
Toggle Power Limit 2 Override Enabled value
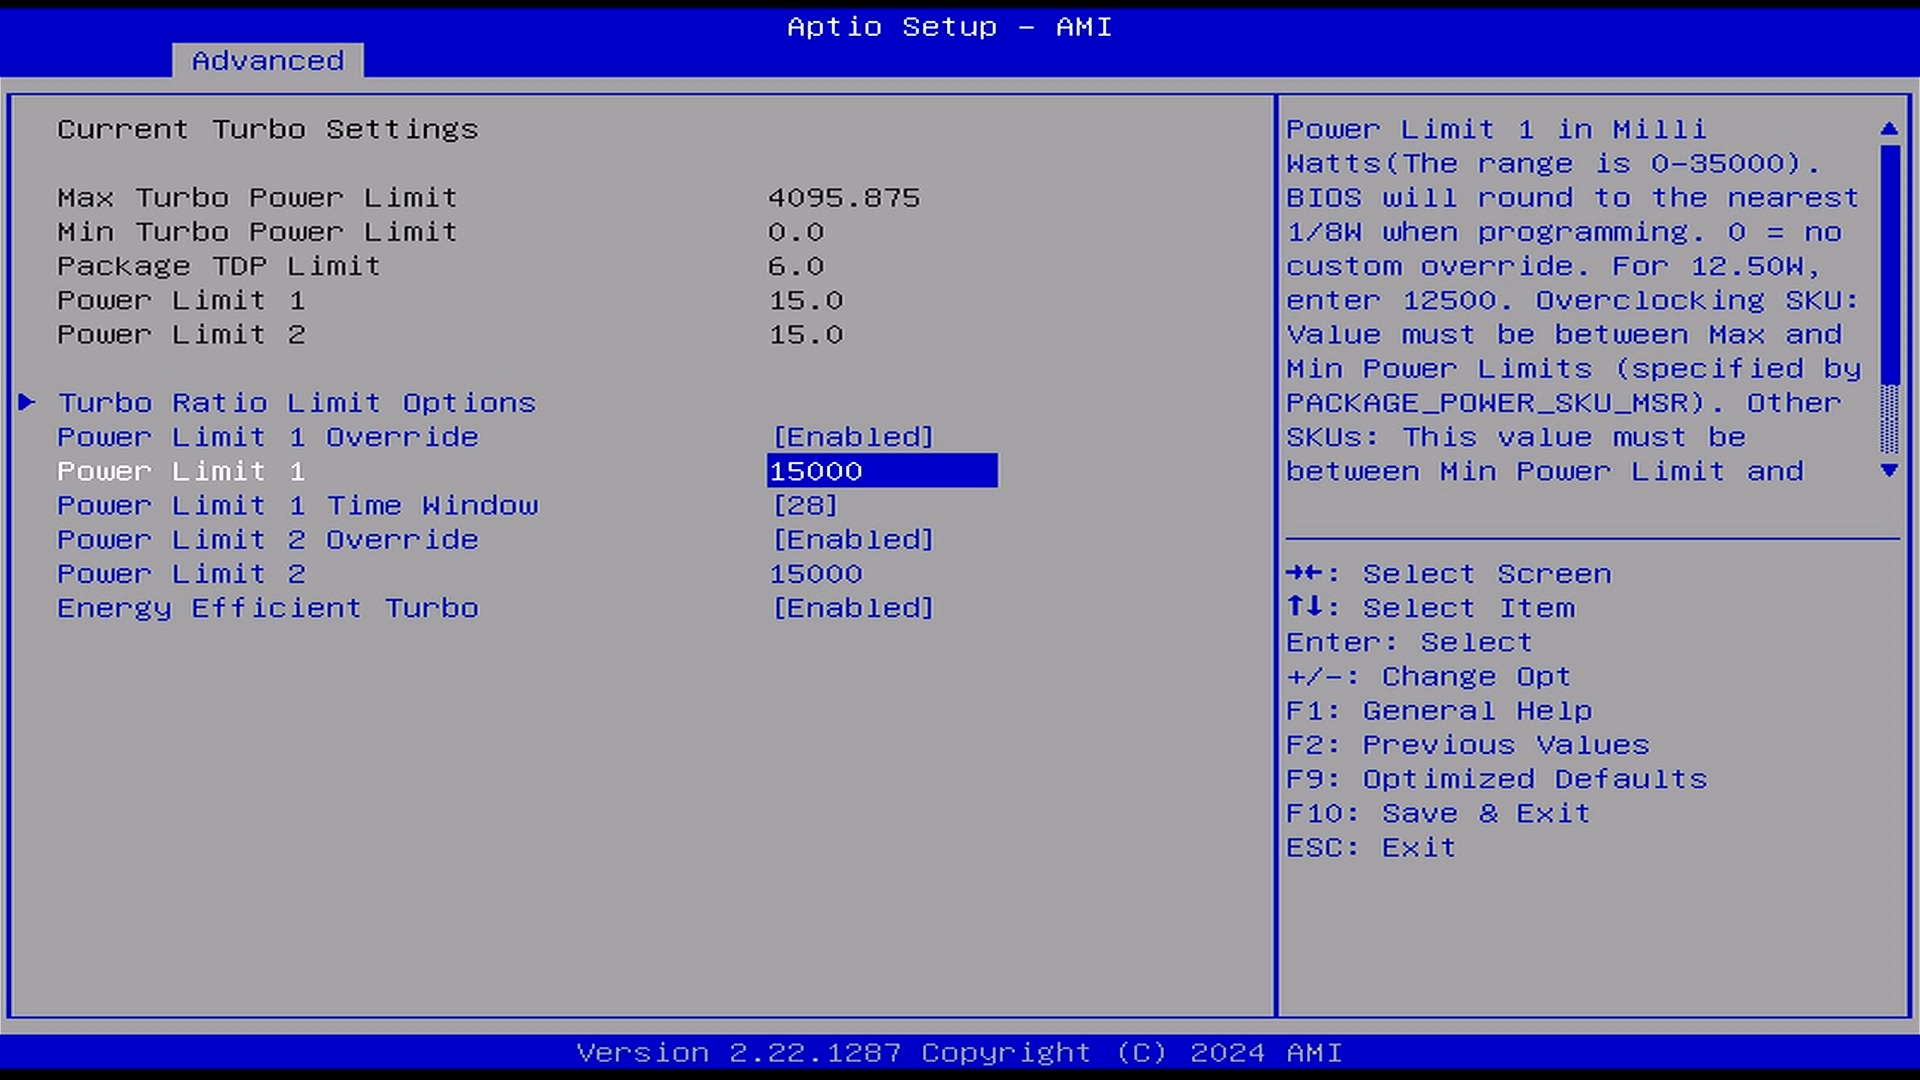(x=853, y=540)
